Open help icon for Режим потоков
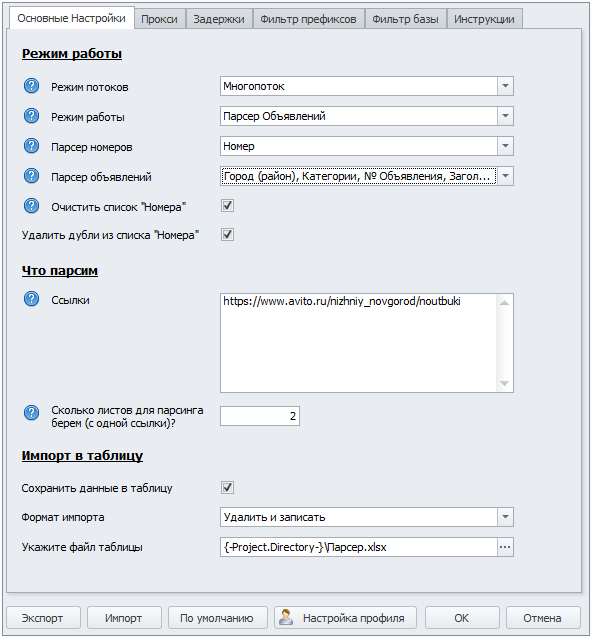 [31, 86]
